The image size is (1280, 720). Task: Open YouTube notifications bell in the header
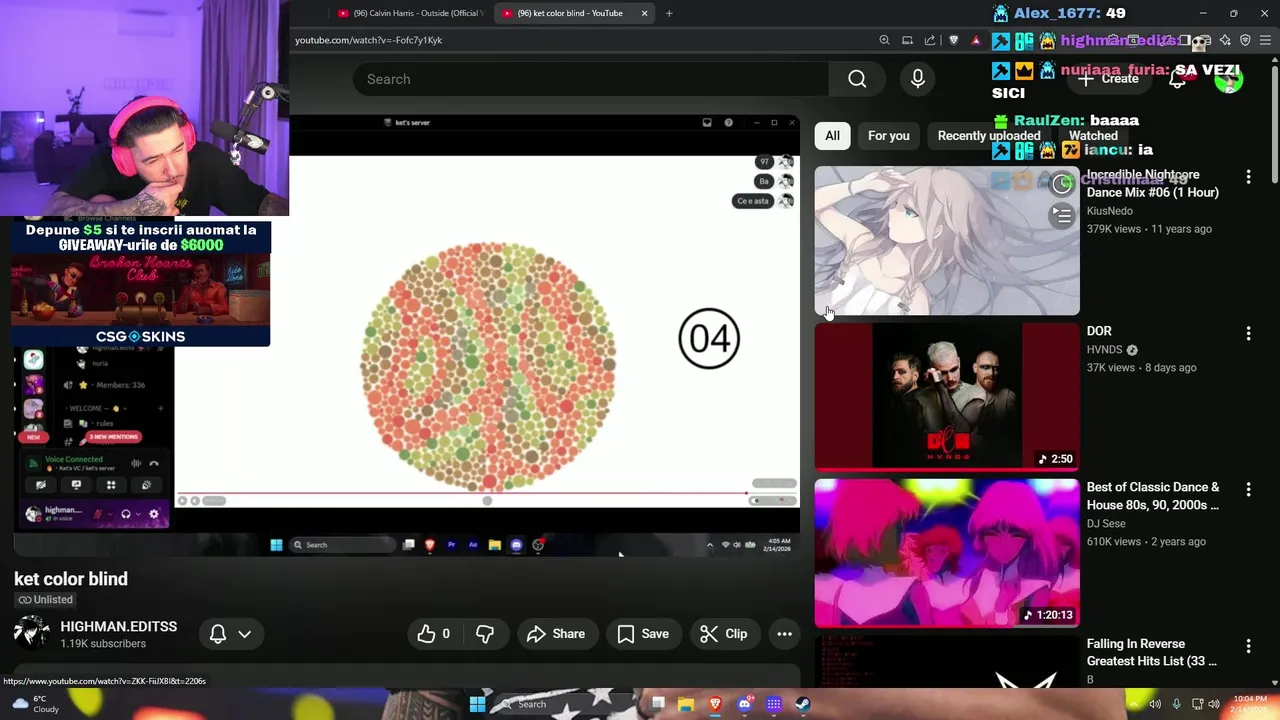[x=1177, y=80]
